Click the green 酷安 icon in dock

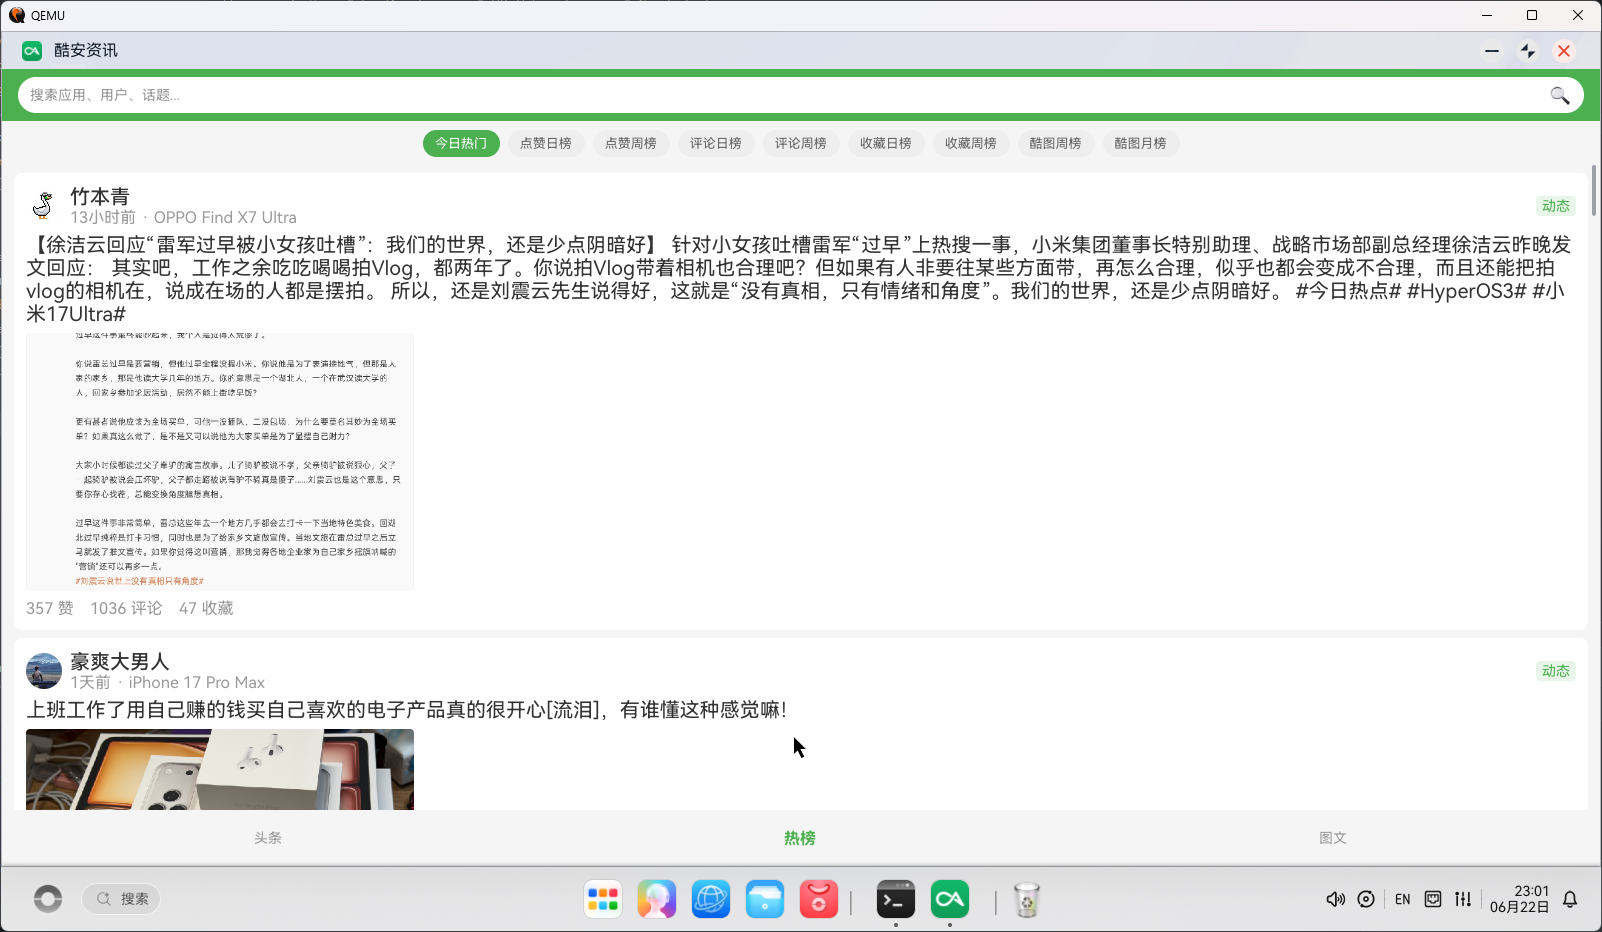coord(950,900)
